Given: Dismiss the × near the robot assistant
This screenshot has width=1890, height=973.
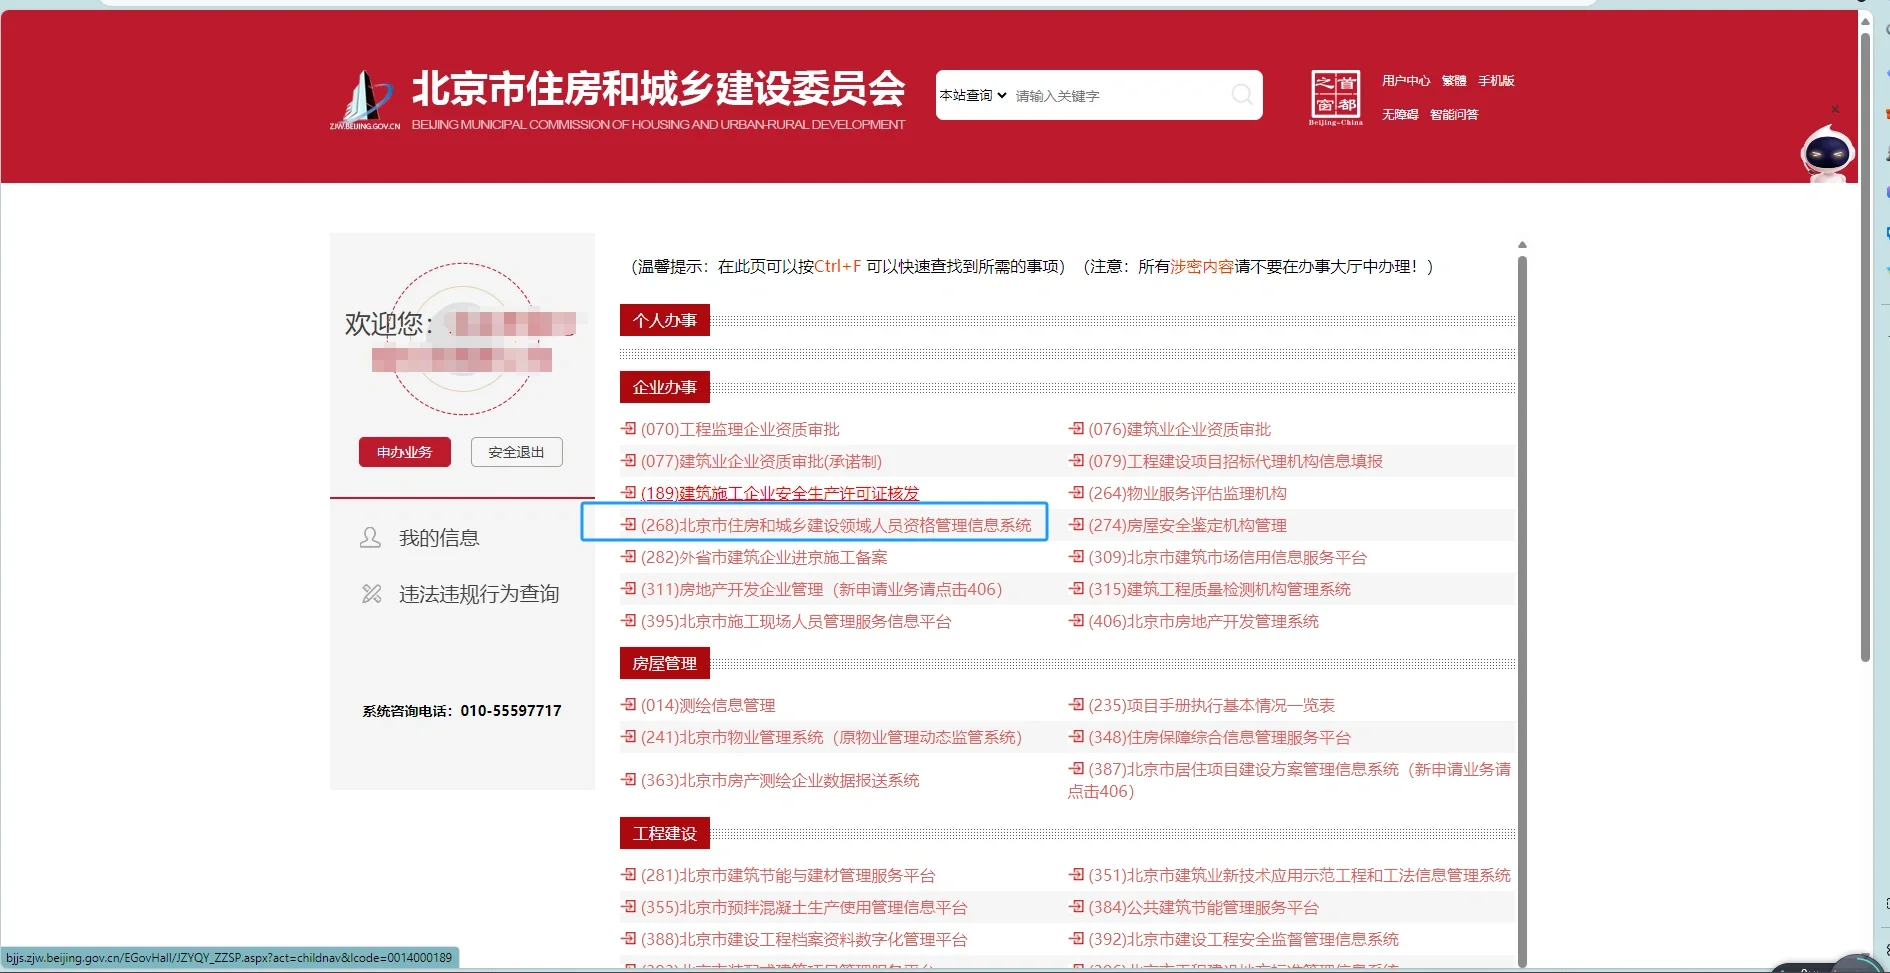Looking at the screenshot, I should [1836, 110].
